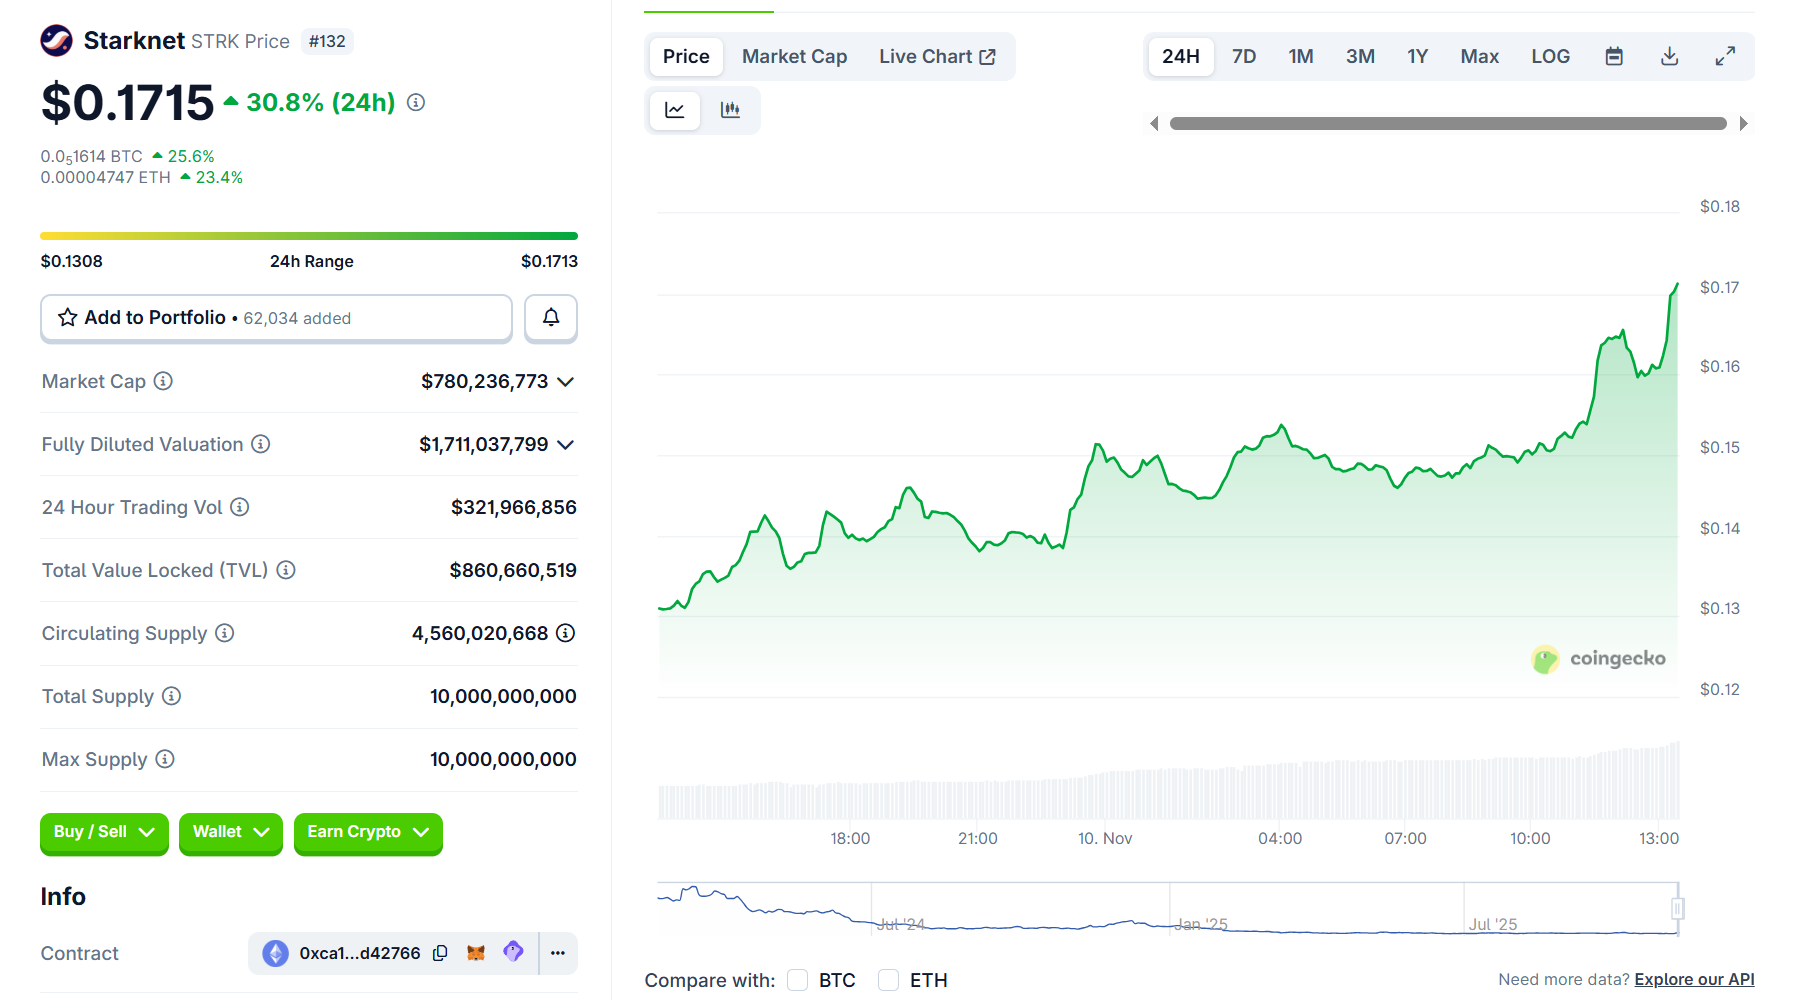The width and height of the screenshot is (1793, 1000).
Task: Switch to candlestick chart view
Action: 730,110
